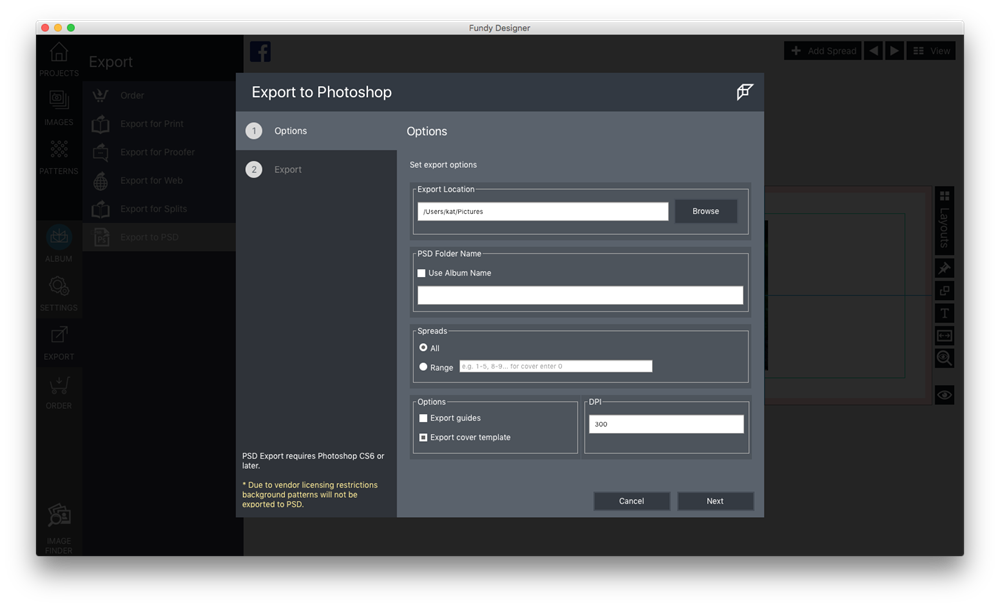1000x607 pixels.
Task: Toggle Export cover template checkbox
Action: pyautogui.click(x=423, y=437)
